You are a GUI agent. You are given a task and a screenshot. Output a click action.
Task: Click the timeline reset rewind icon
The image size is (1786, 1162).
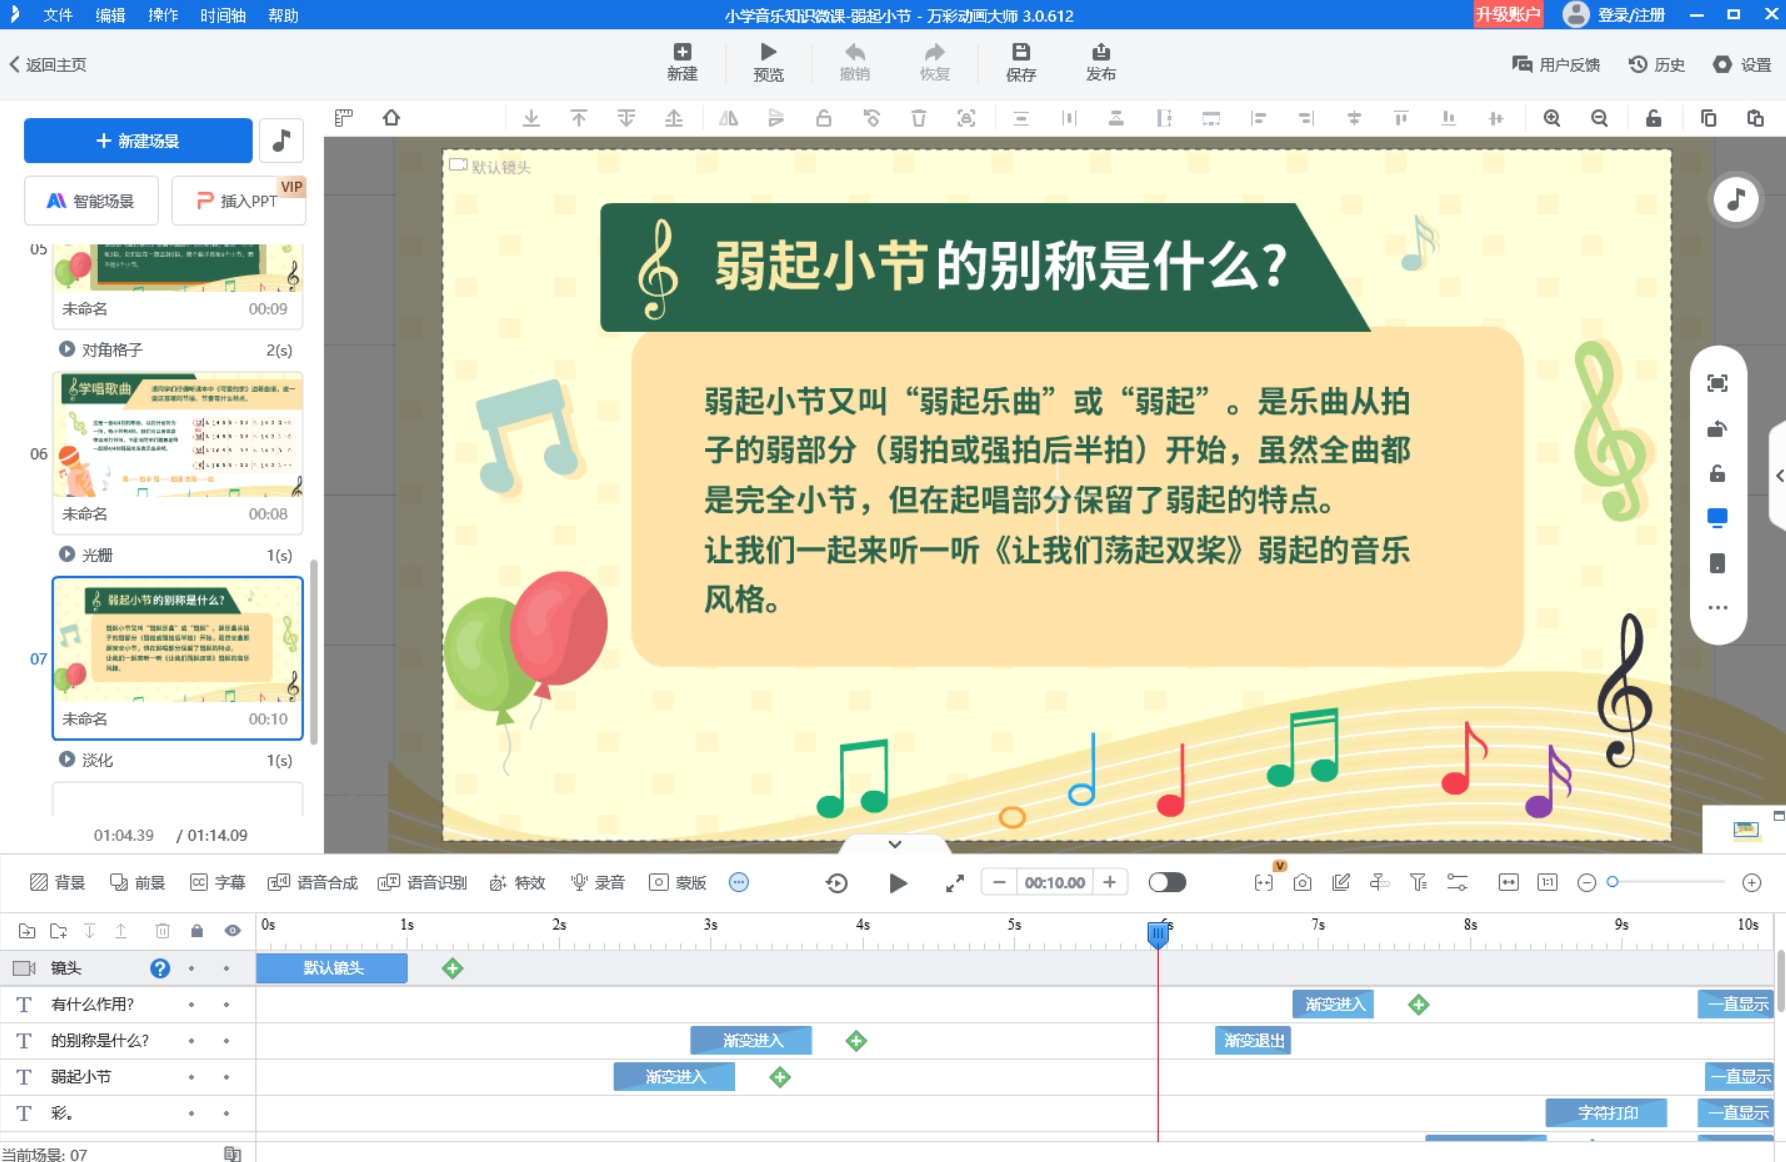pyautogui.click(x=837, y=882)
